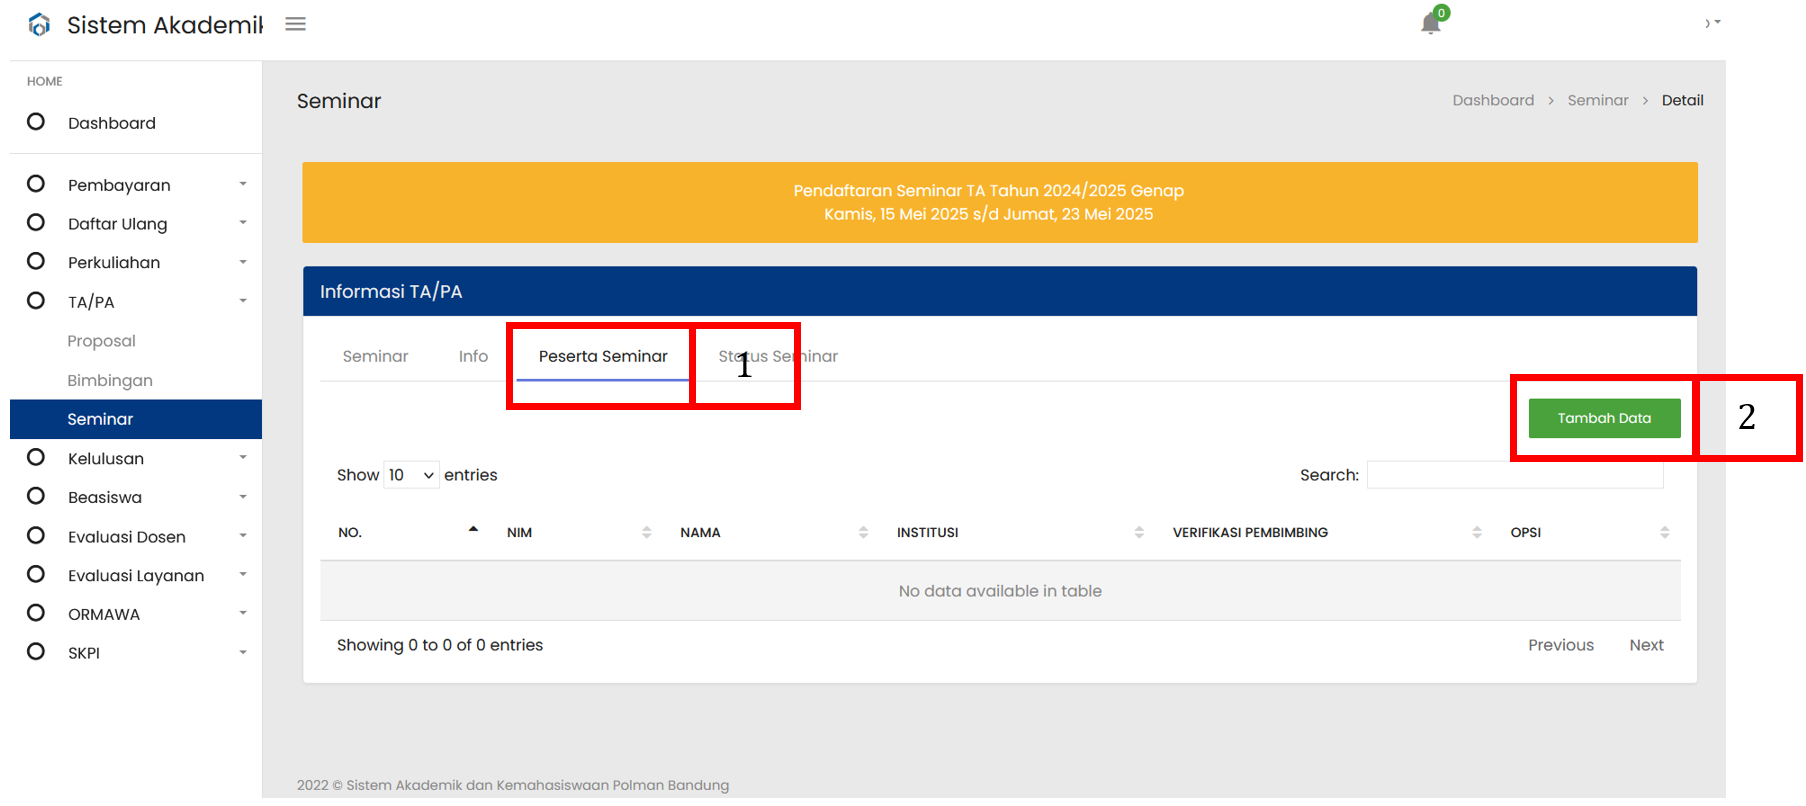Click the Beasiswa circle icon
Viewport: 1806px width, 806px height.
[x=36, y=497]
